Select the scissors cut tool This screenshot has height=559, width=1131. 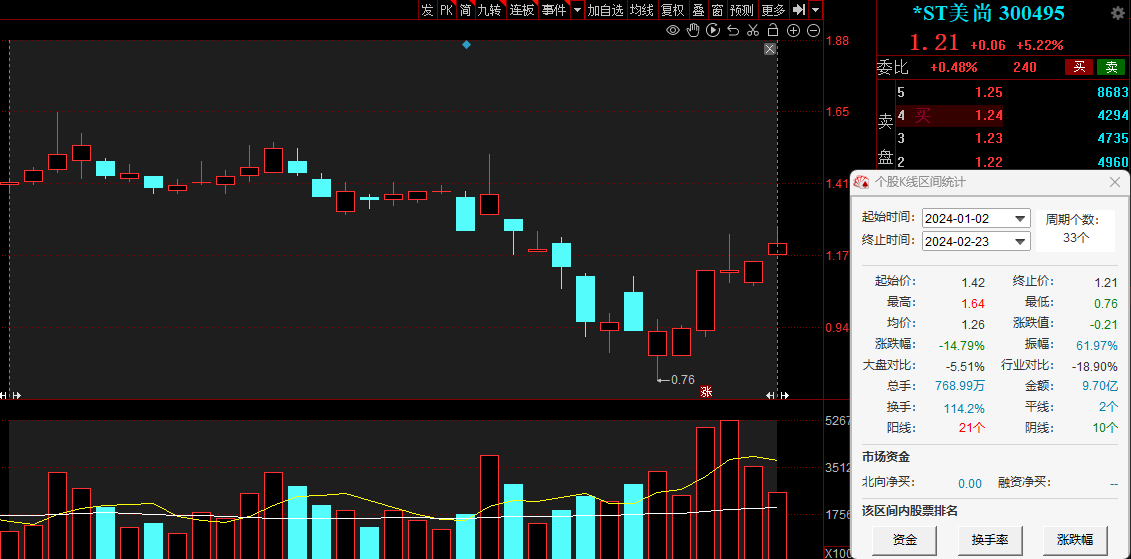pyautogui.click(x=753, y=31)
